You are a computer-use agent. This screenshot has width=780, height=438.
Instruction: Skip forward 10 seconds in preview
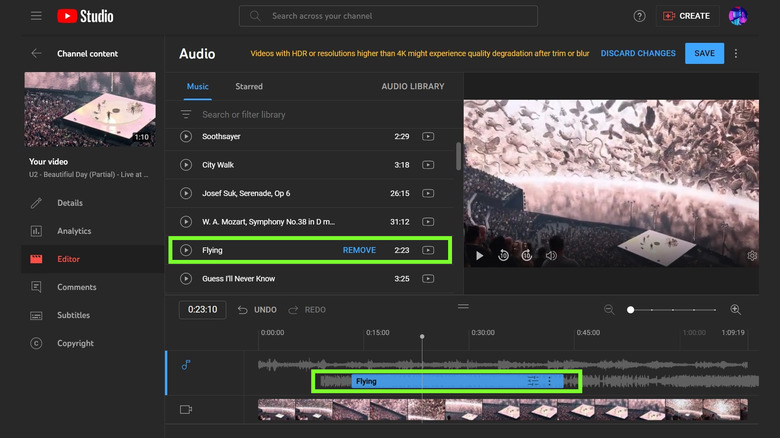coord(527,255)
